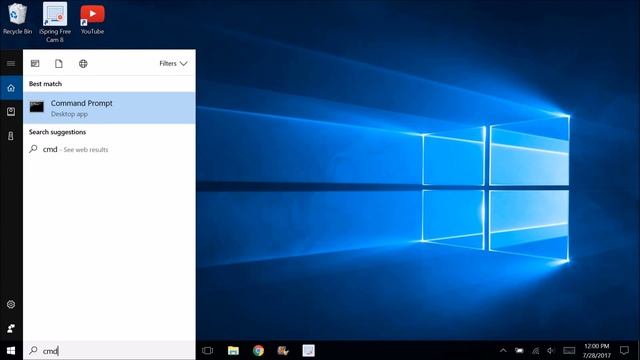Launch Google Chrome from the taskbar
Screen dimensions: 640x360
[258, 350]
